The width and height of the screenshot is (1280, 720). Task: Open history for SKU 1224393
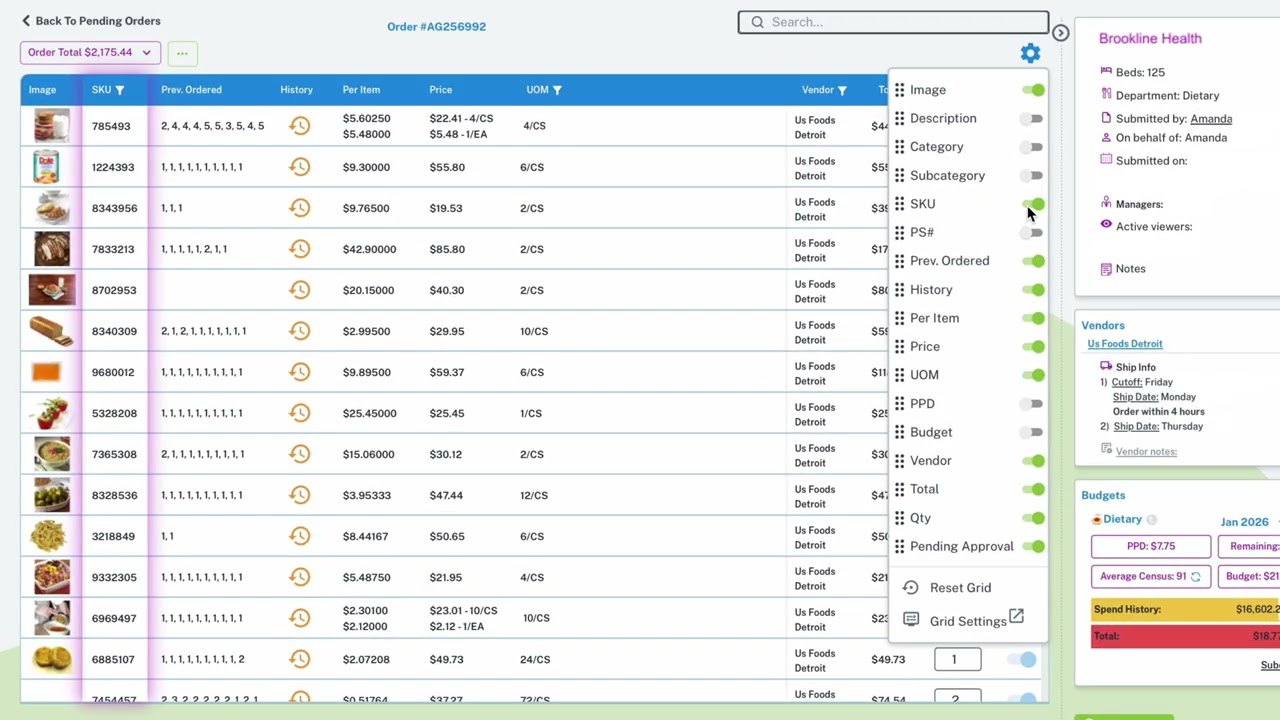(x=299, y=167)
